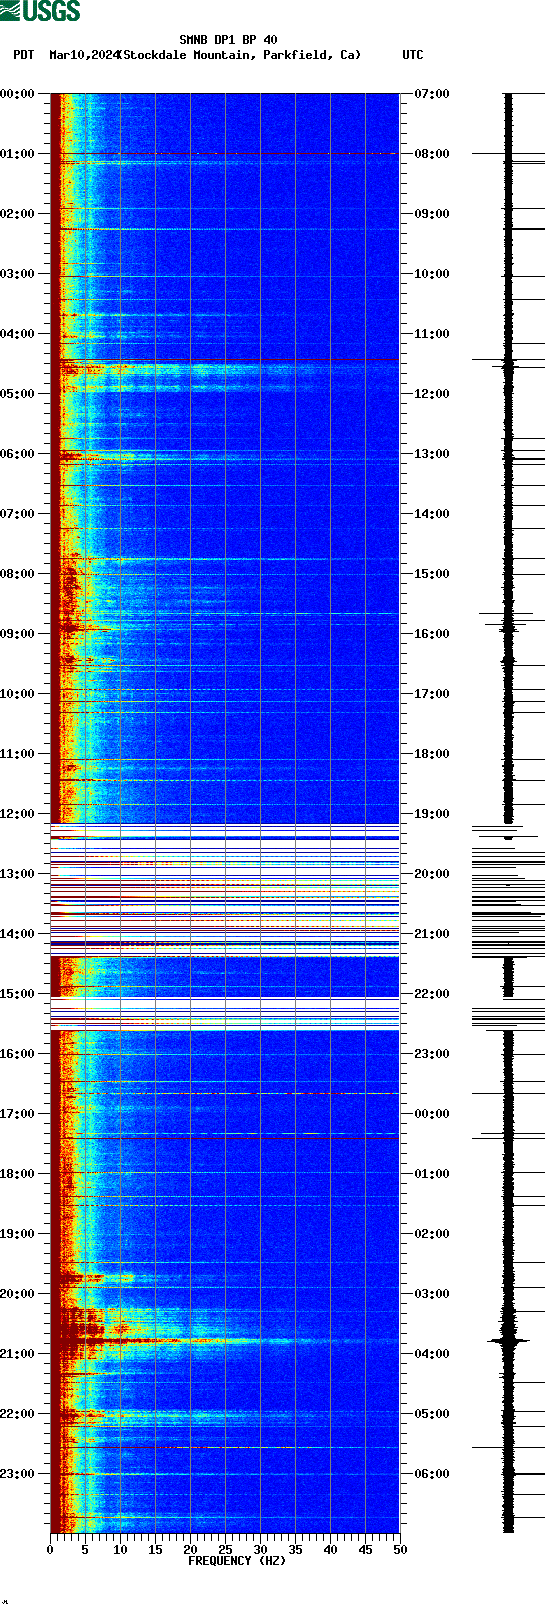
Task: Click the 'PDT' timezone label
Action: point(23,55)
